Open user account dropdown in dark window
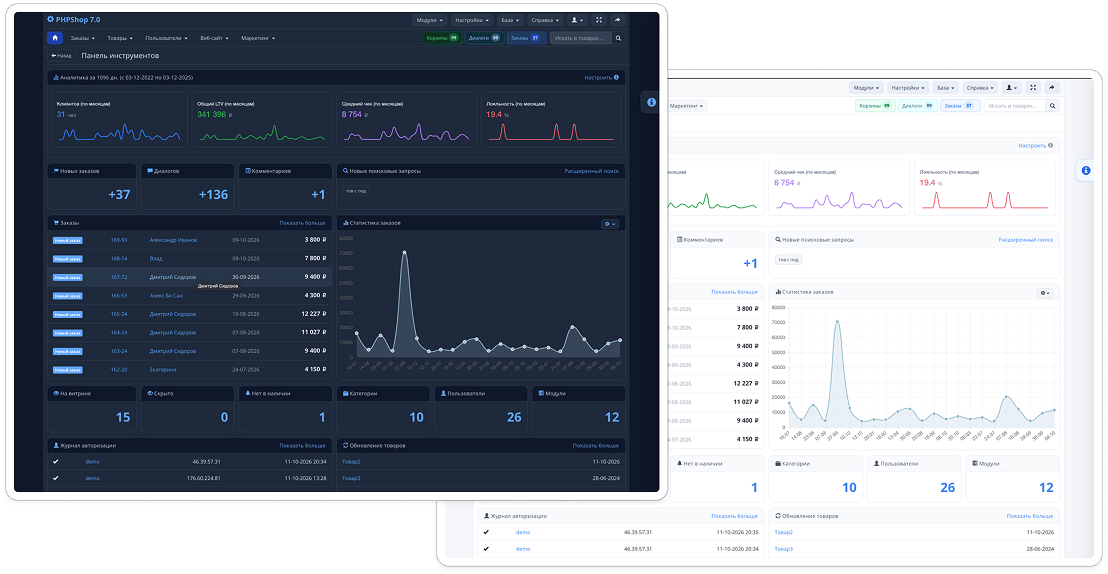1108x574 pixels. [x=577, y=20]
